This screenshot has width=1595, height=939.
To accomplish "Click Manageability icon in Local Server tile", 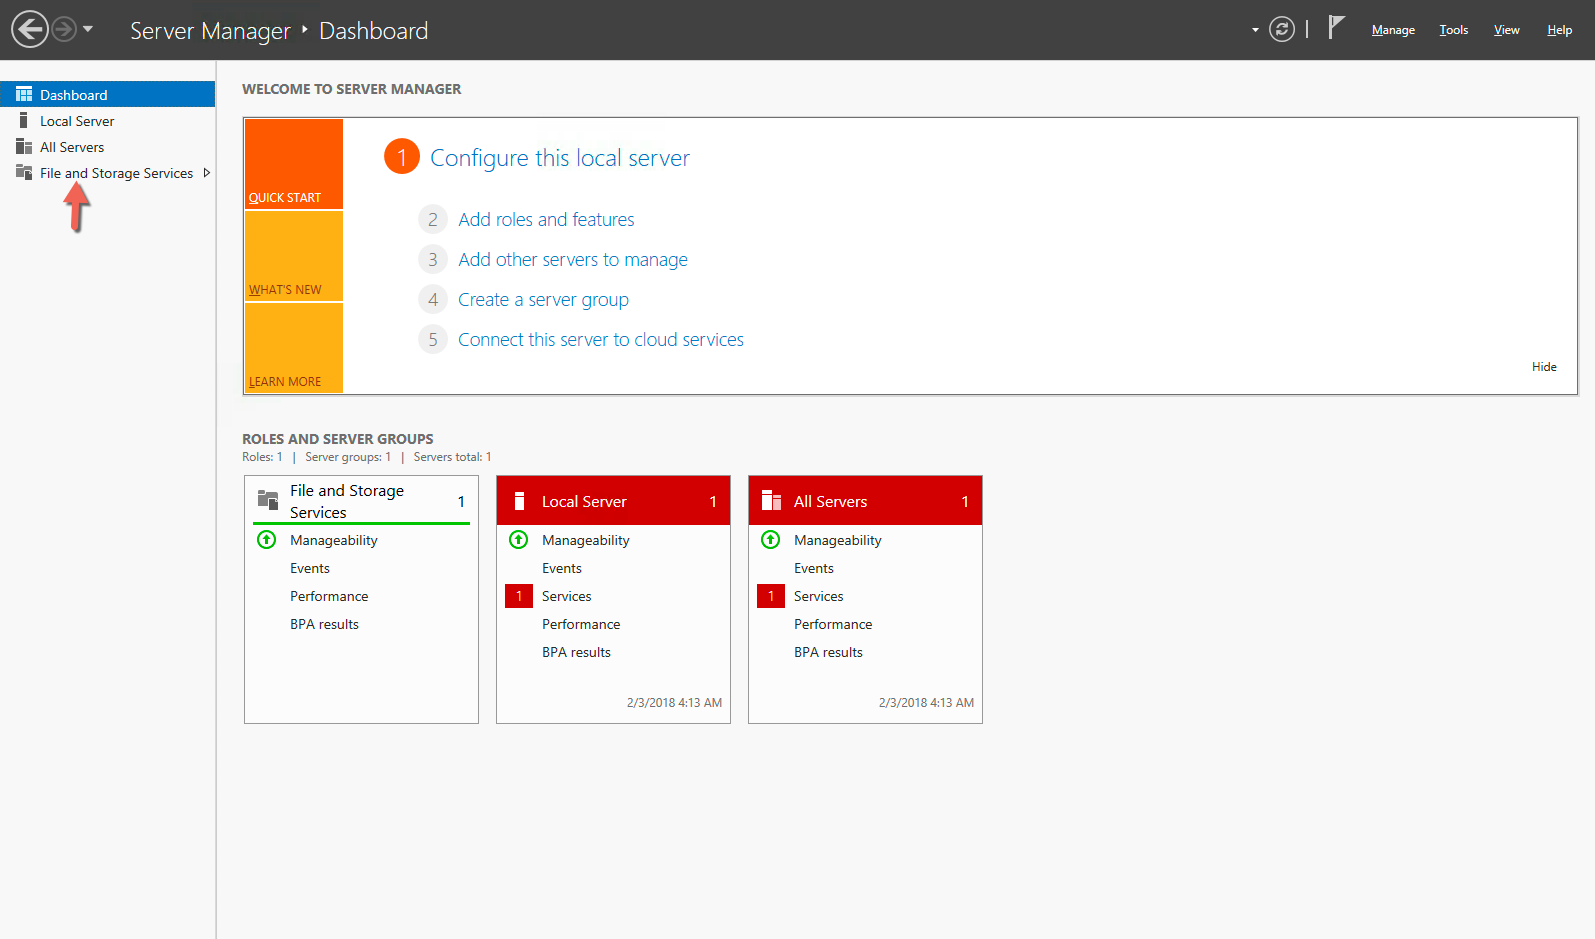I will click(519, 540).
